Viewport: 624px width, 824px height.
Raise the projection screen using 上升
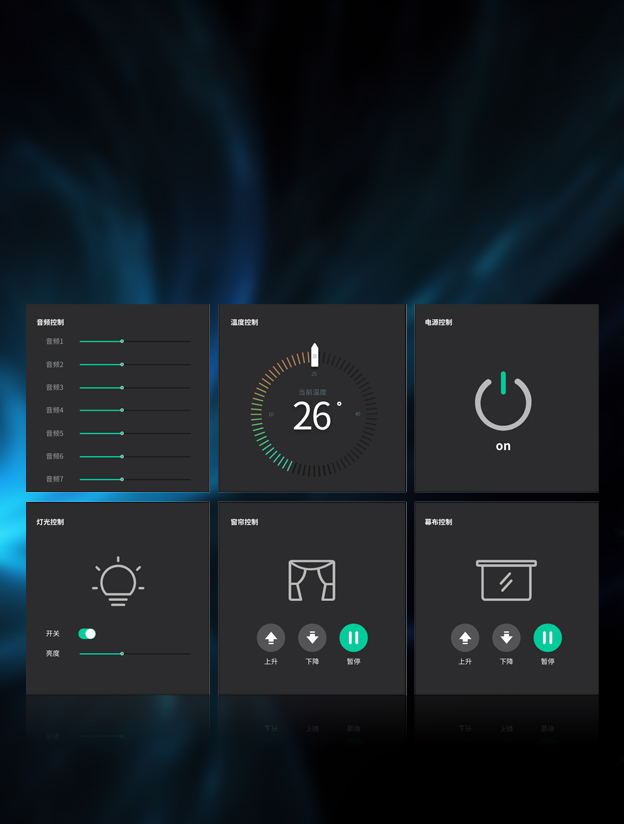[465, 638]
